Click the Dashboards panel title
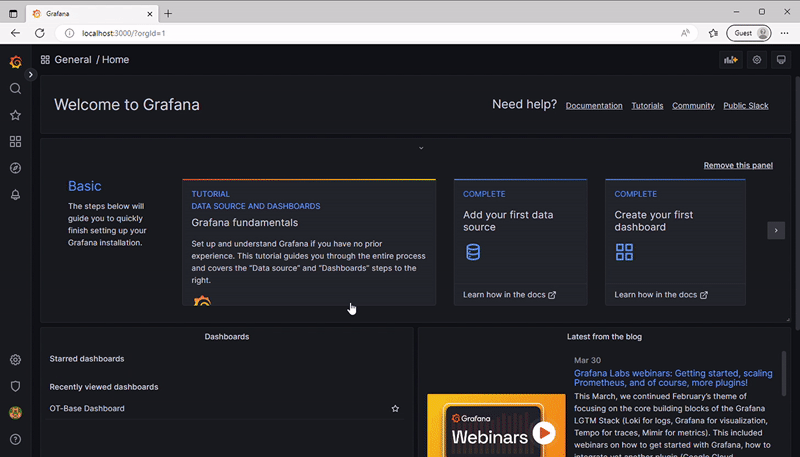 click(x=227, y=337)
